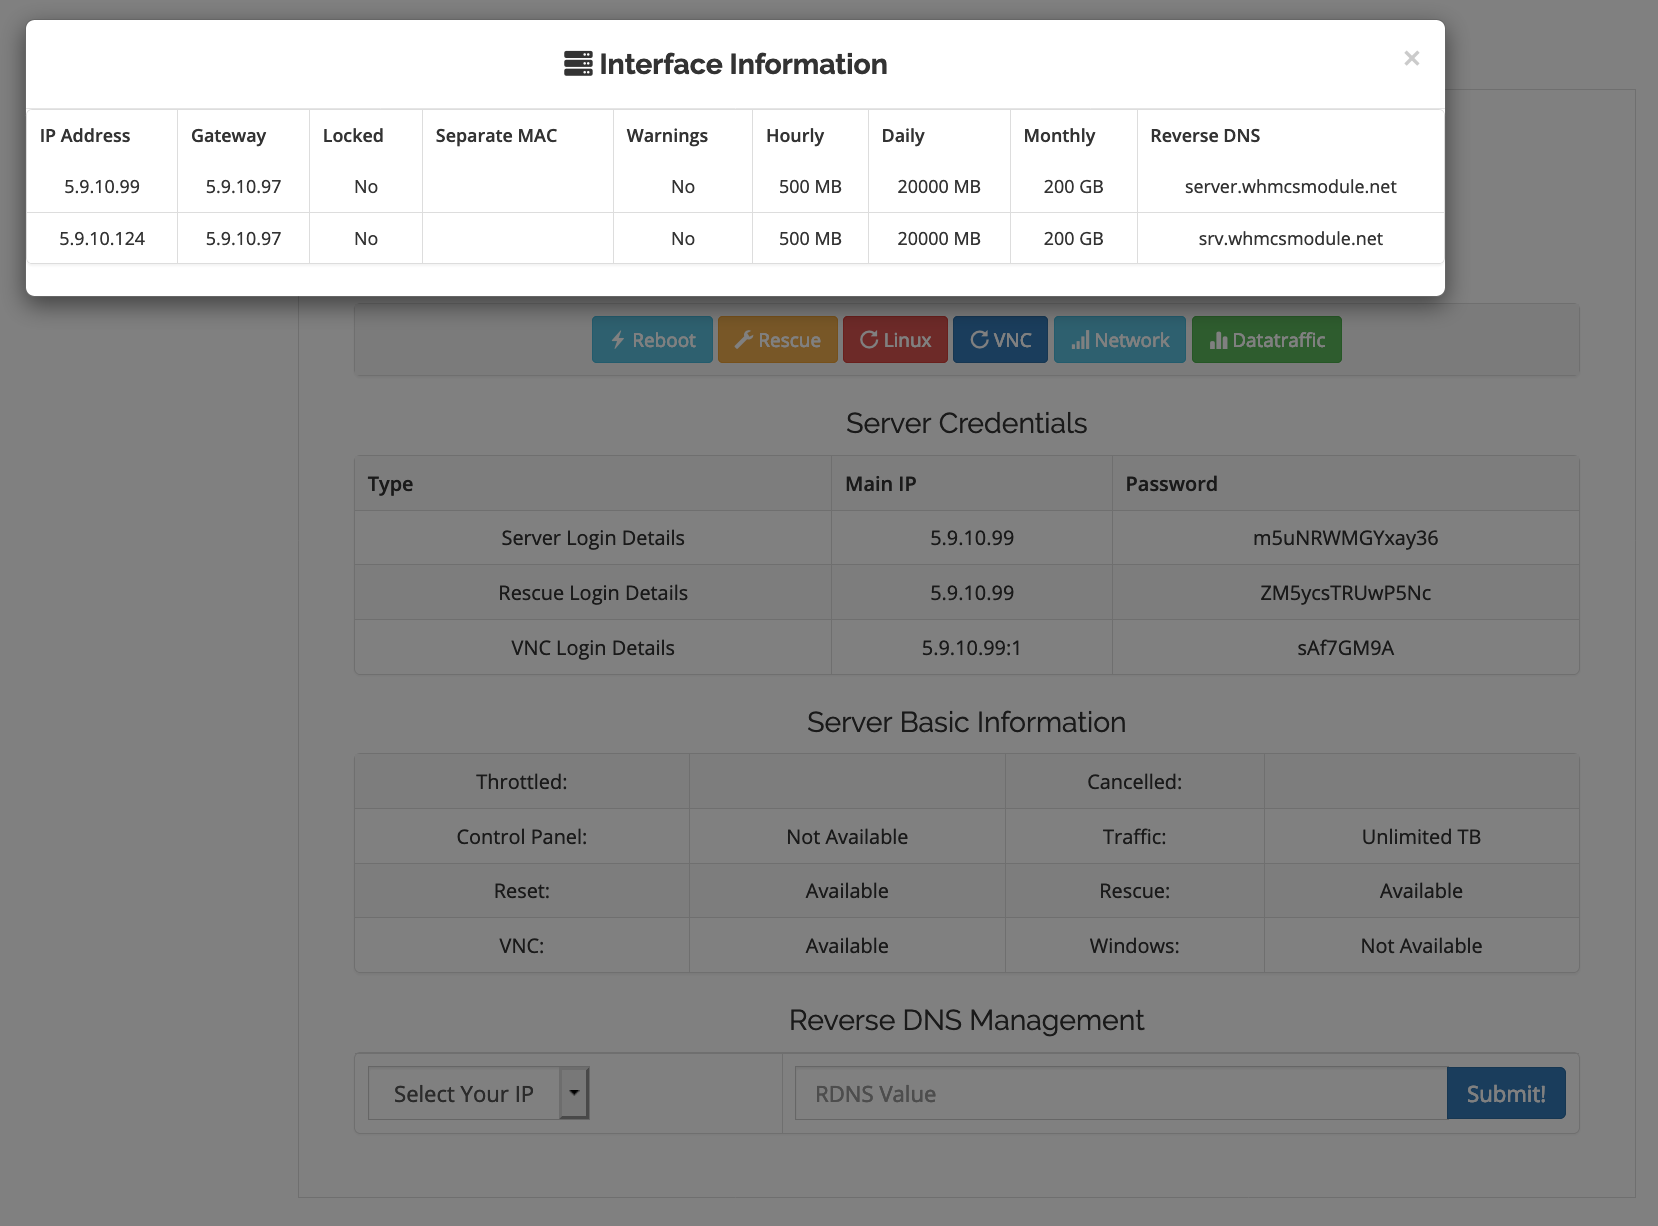Click the refresh icon on the Linux button
This screenshot has width=1658, height=1226.
[x=868, y=340]
